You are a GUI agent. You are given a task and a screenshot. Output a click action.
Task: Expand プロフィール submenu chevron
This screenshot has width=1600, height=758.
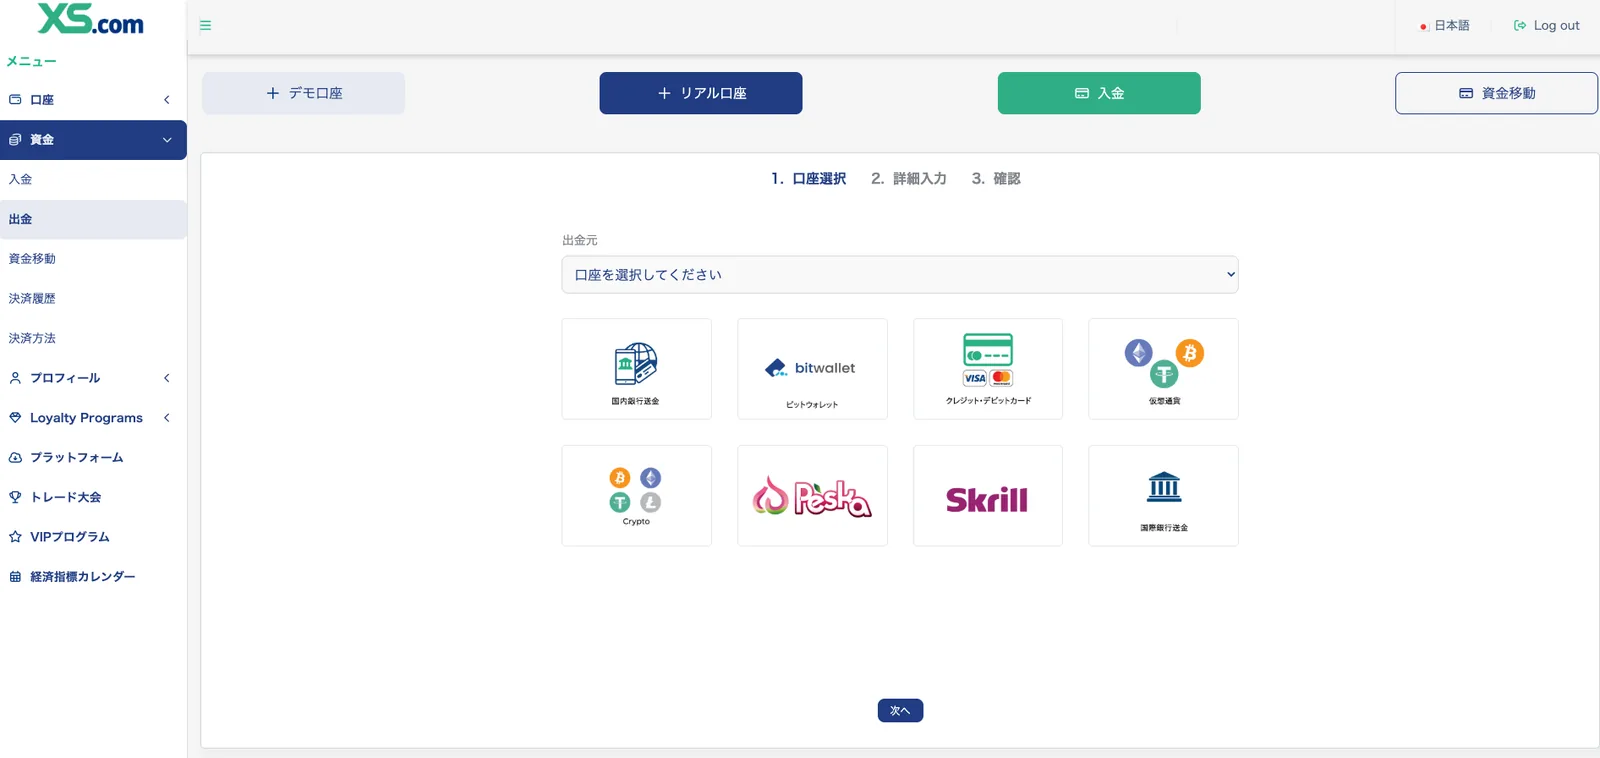[167, 378]
